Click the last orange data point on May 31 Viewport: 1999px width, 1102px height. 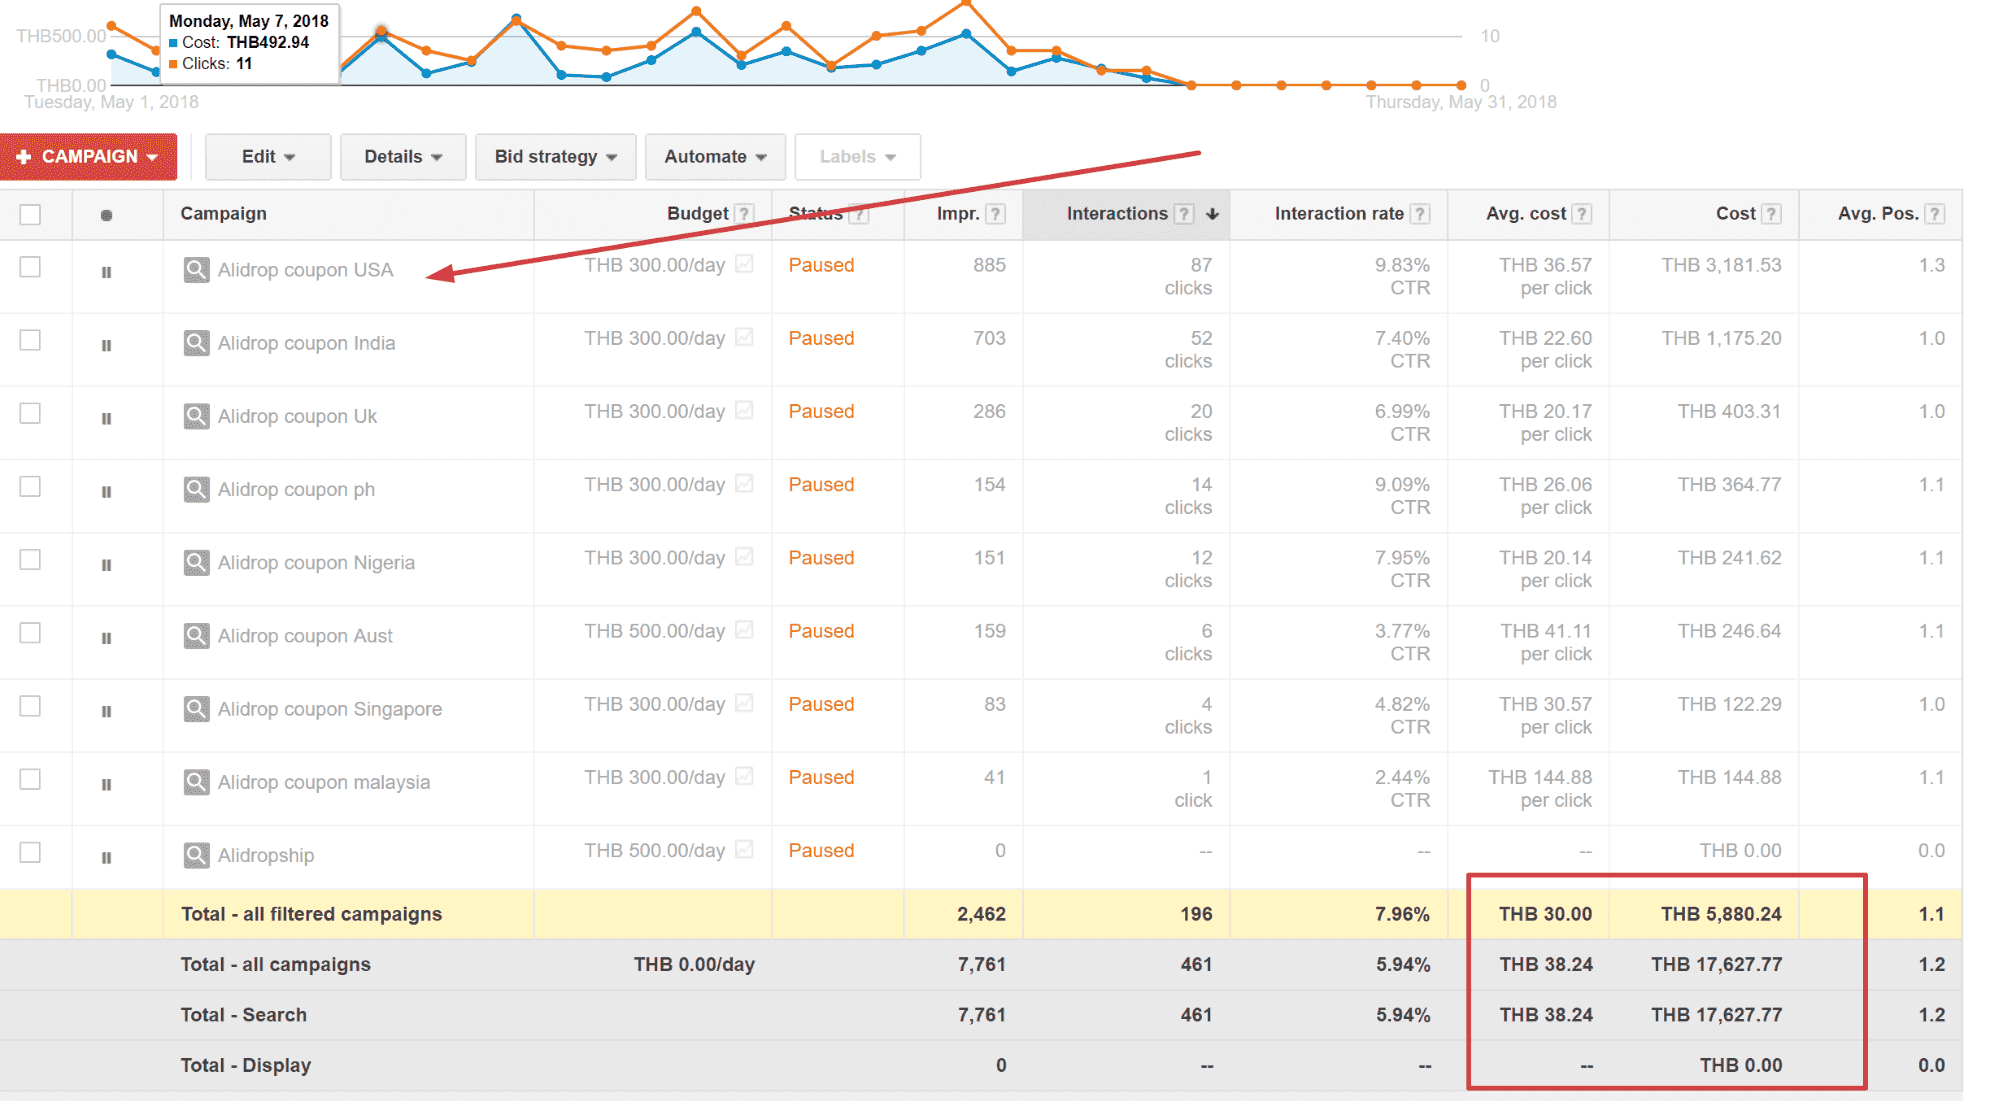(x=1461, y=86)
